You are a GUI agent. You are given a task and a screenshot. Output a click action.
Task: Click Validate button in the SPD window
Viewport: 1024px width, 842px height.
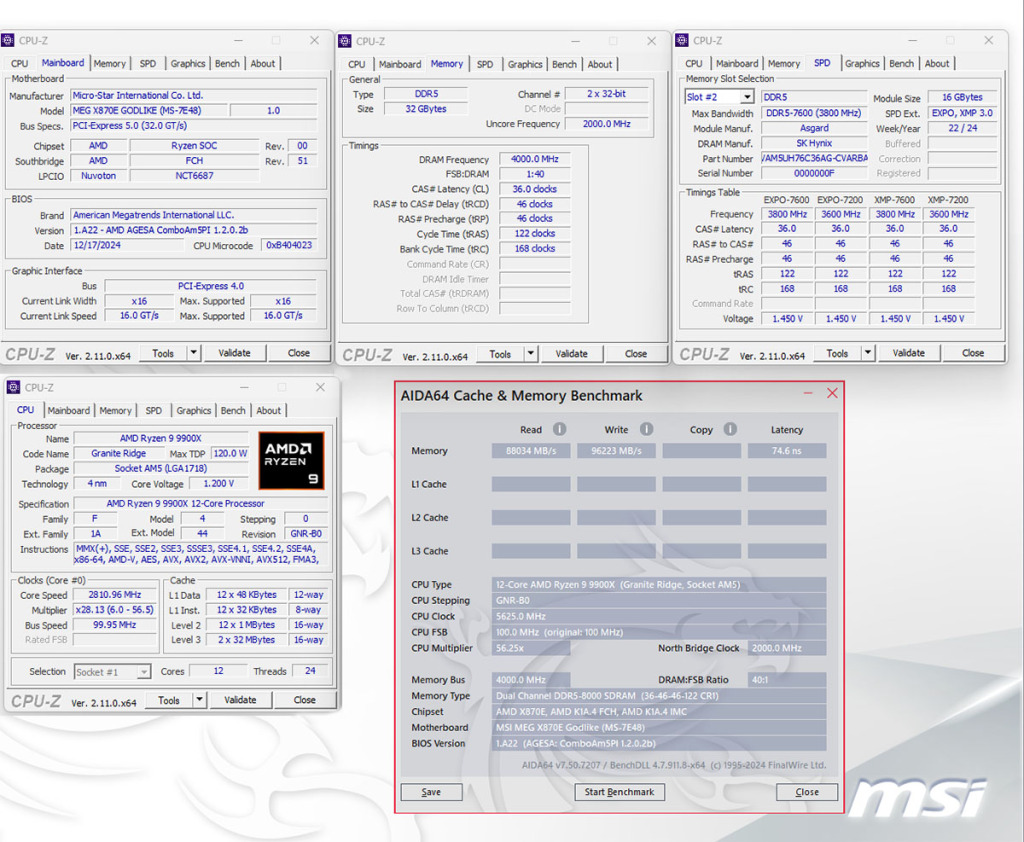pos(908,353)
